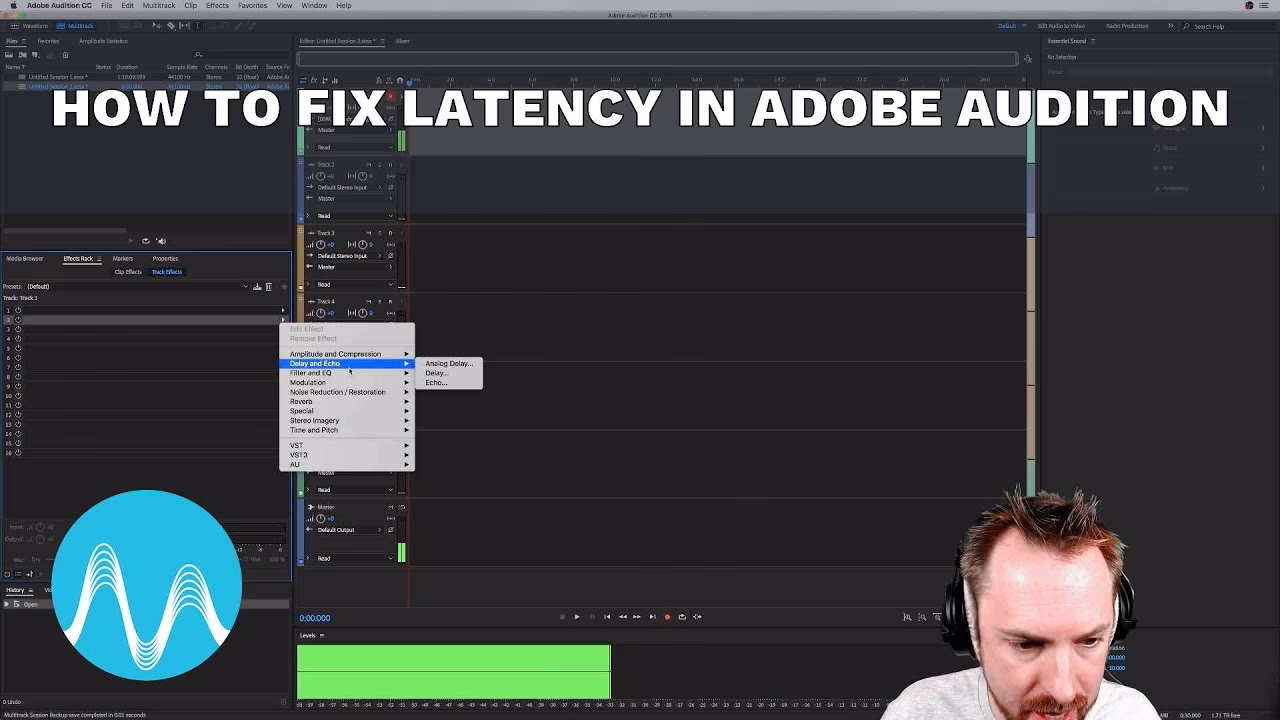The width and height of the screenshot is (1280, 720).
Task: Choose Echo from the Delay and Echo submenu
Action: click(x=440, y=382)
